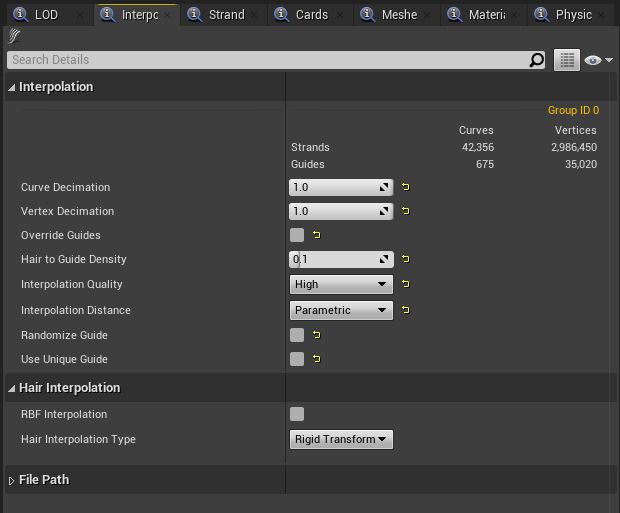
Task: Open the property matrix grid view icon
Action: coord(567,60)
